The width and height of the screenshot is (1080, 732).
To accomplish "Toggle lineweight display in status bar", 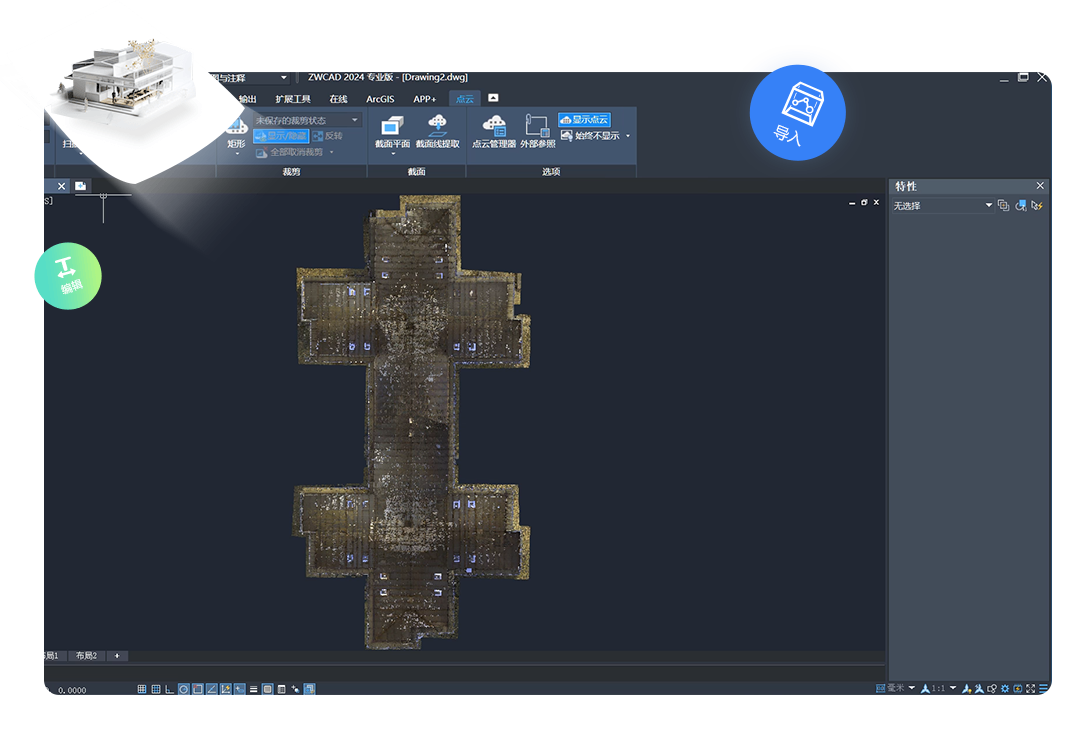I will (x=253, y=689).
